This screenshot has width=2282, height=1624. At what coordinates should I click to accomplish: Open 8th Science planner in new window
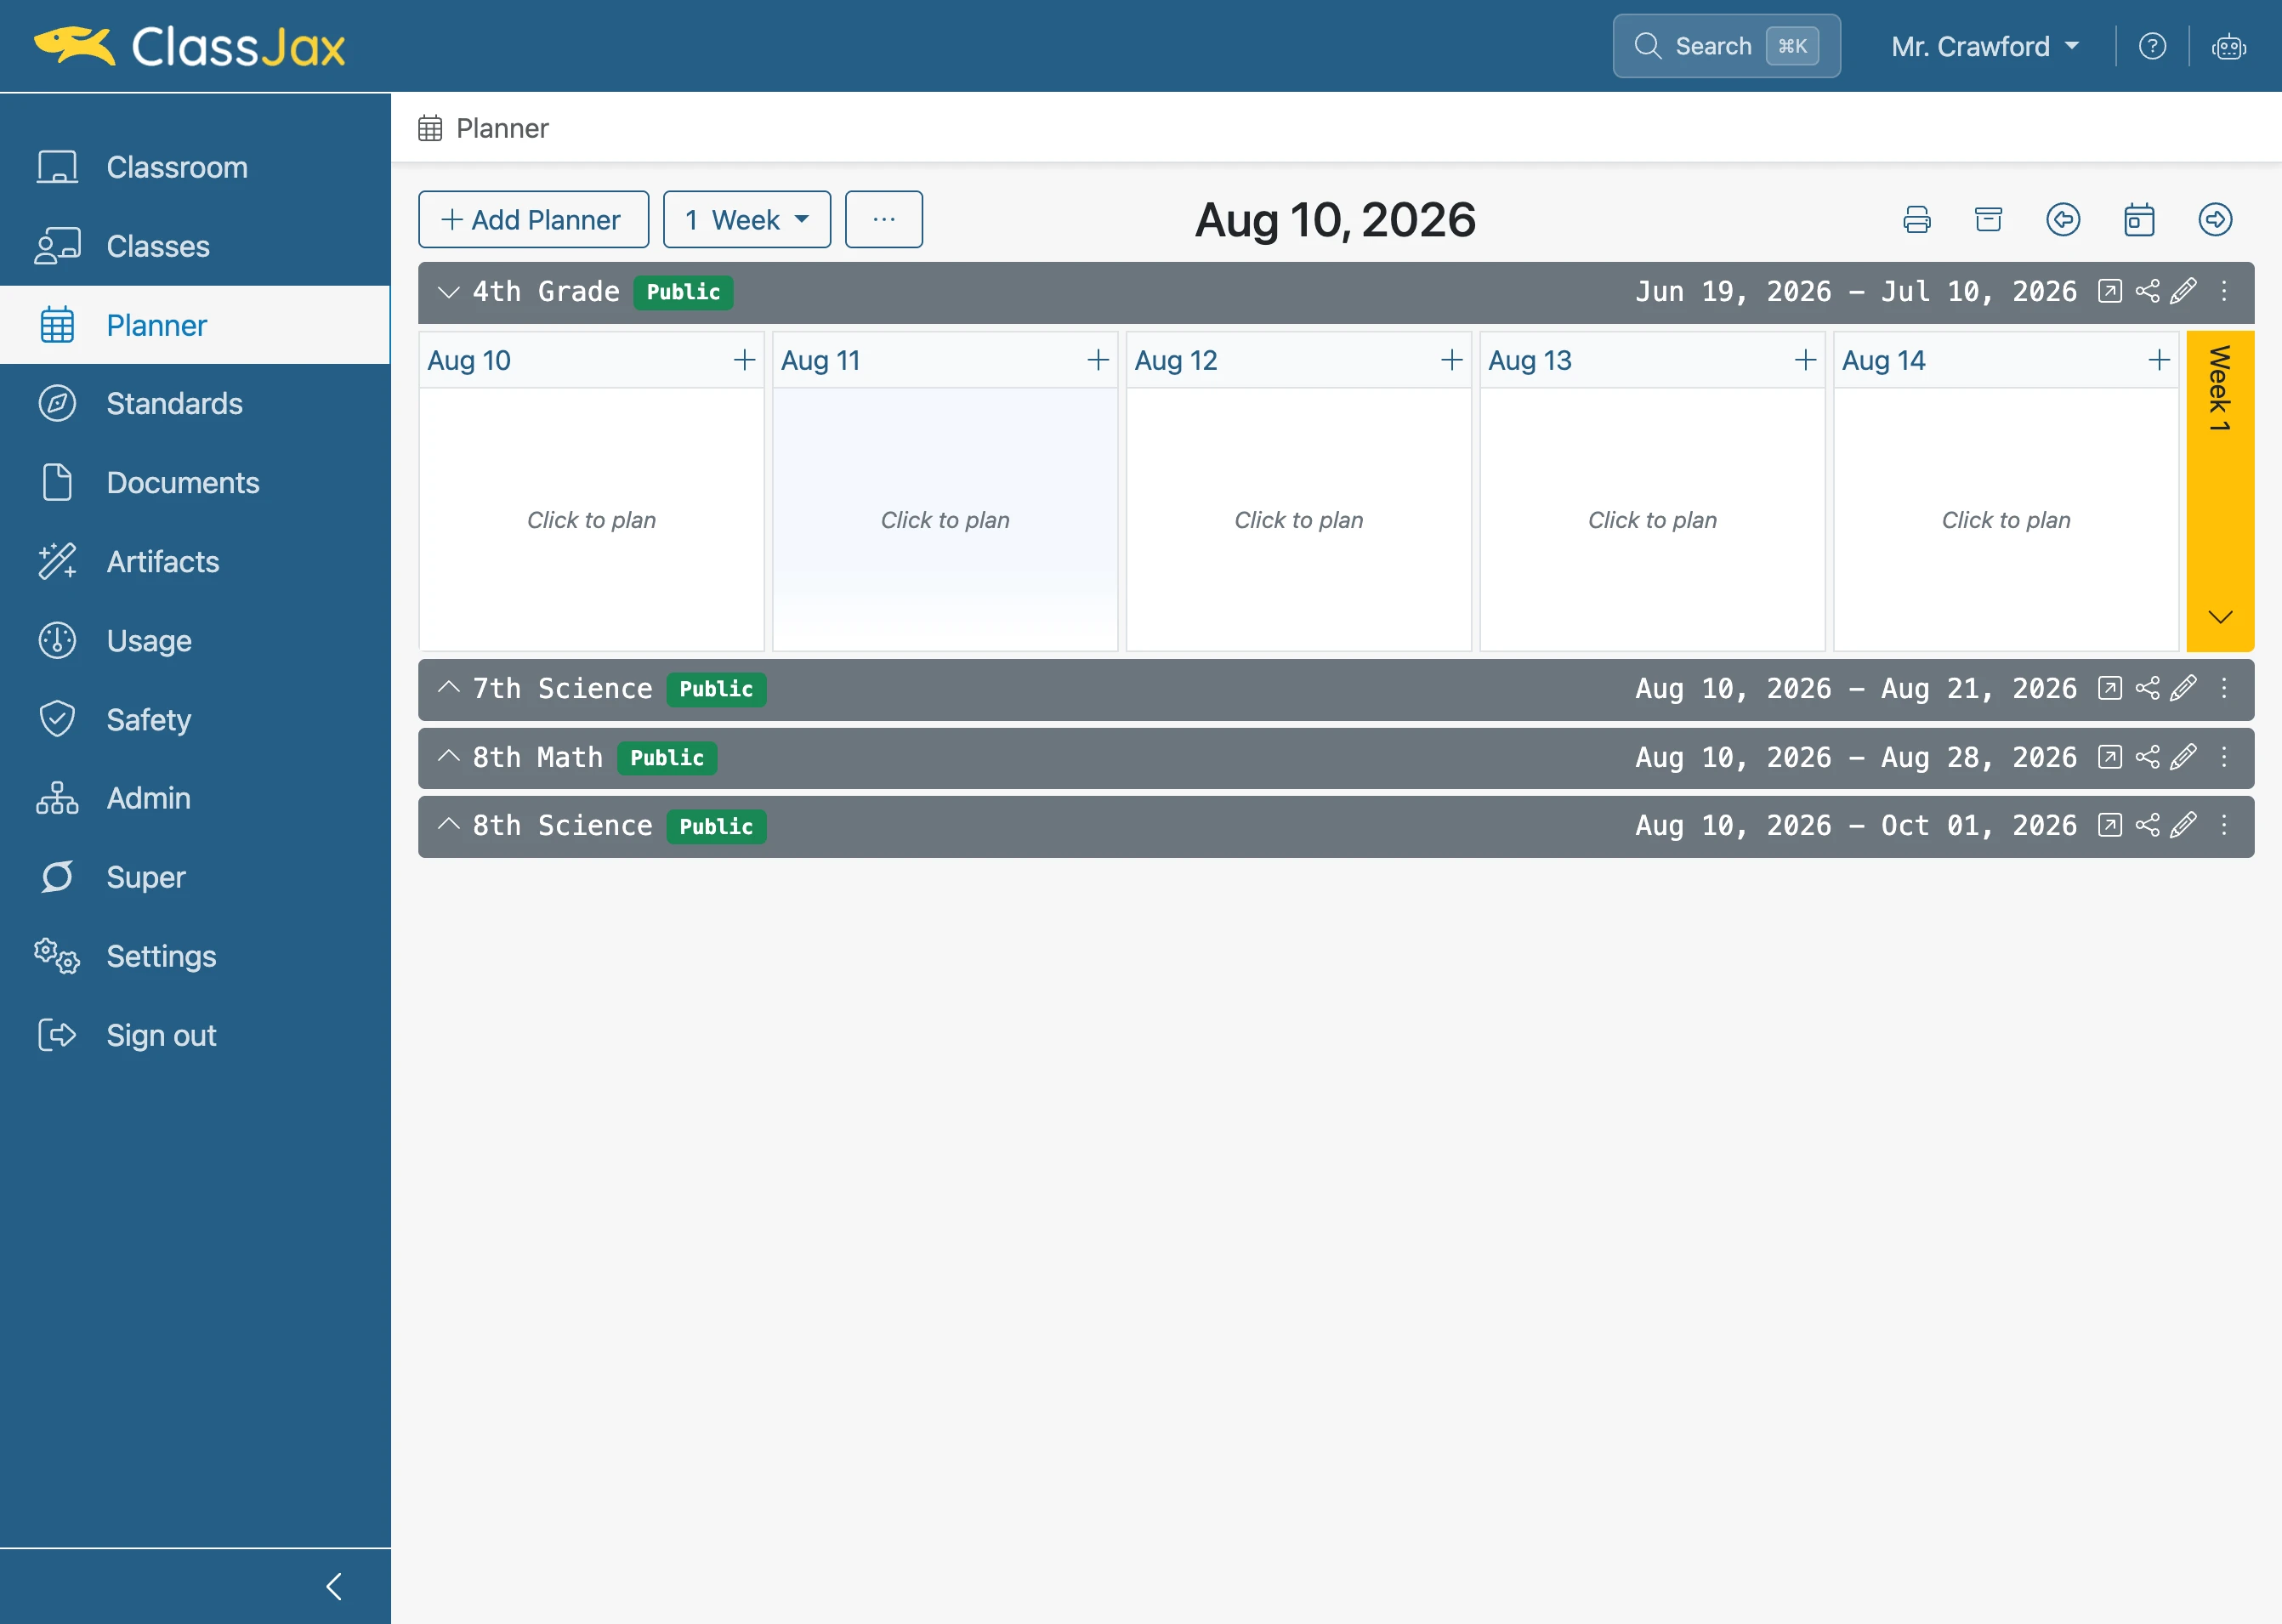[2109, 825]
